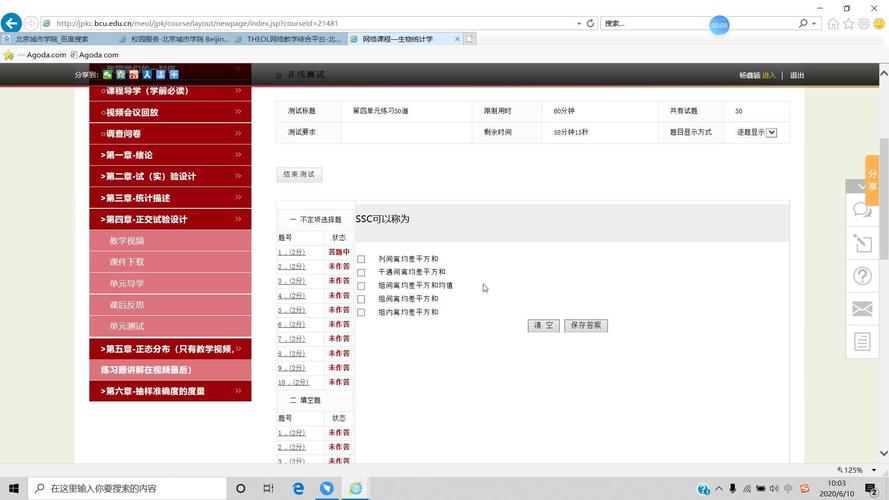Open 单元测试 in the chapter four submenu
The width and height of the screenshot is (889, 500).
click(127, 326)
